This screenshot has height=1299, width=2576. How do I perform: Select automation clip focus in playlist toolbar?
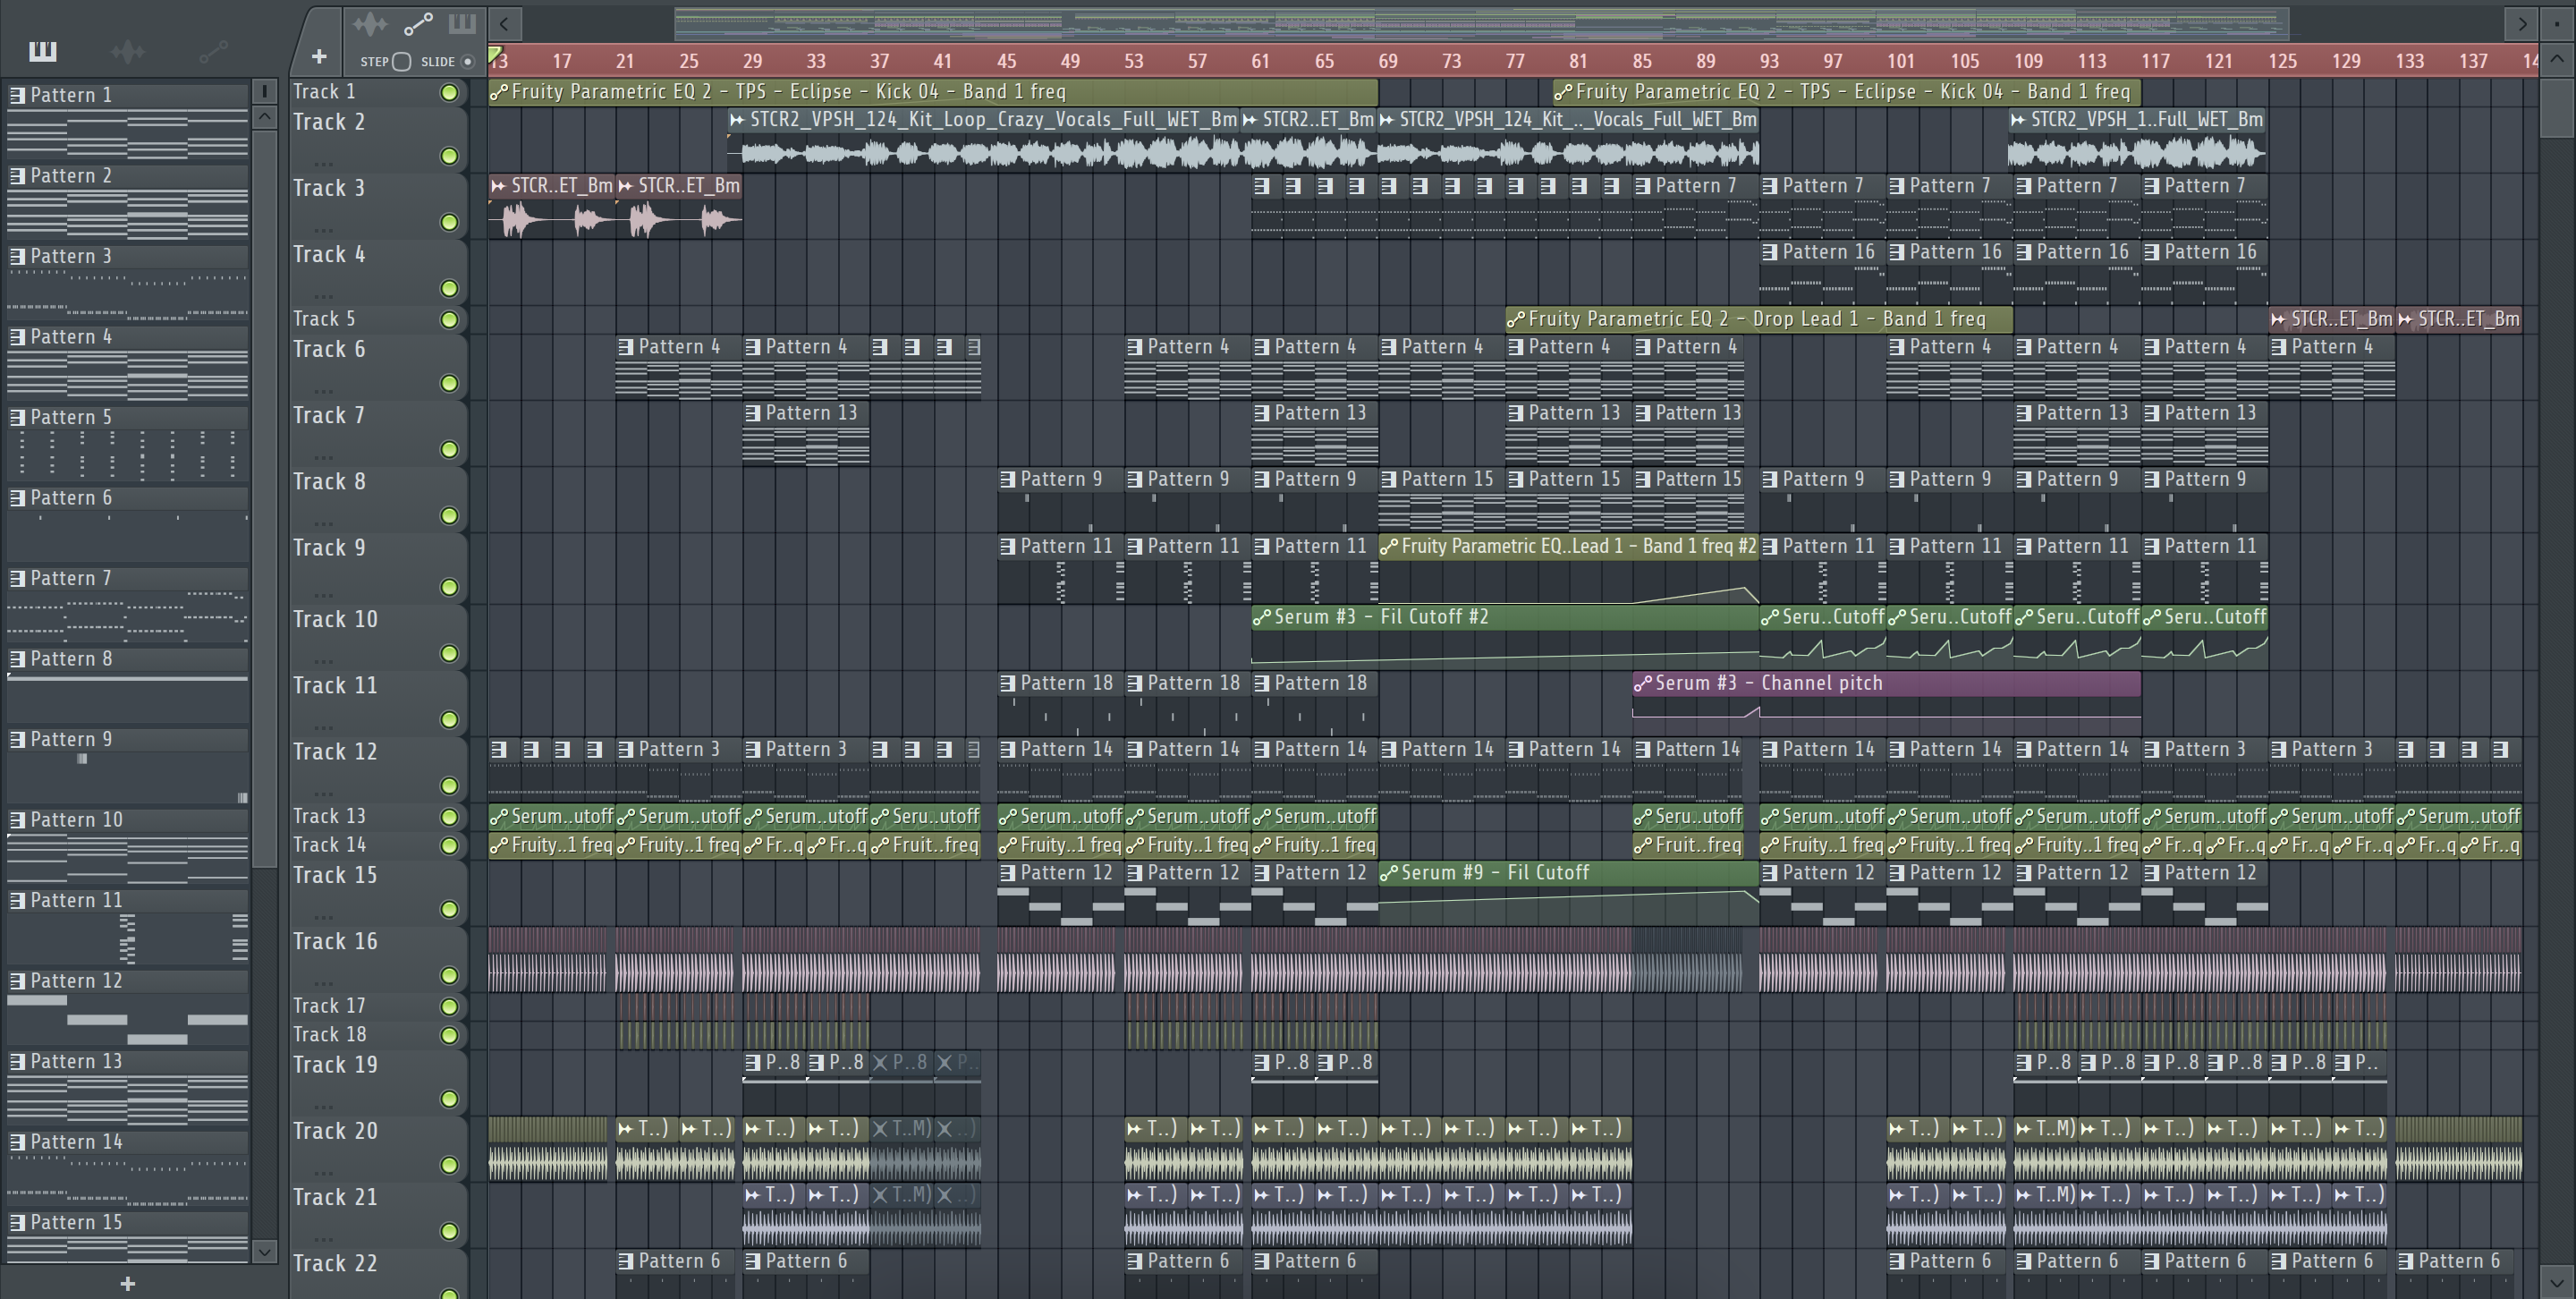click(x=418, y=23)
